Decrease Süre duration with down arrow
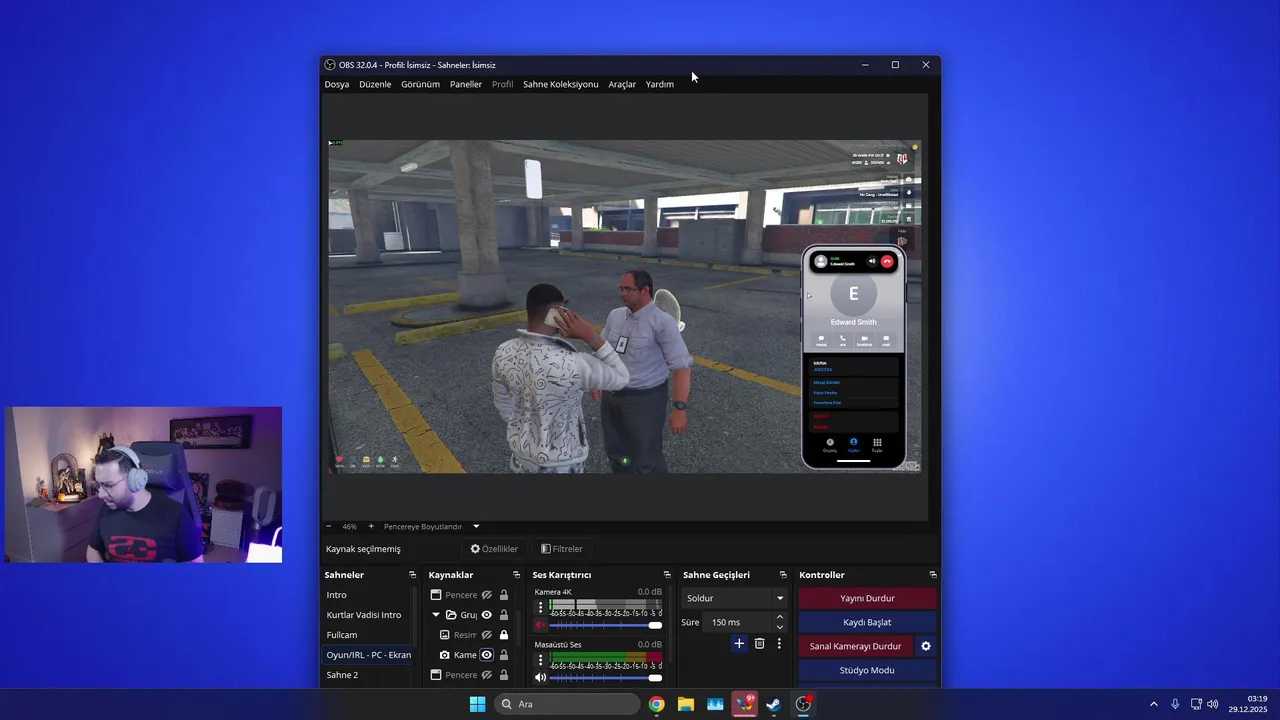Image resolution: width=1280 pixels, height=720 pixels. (x=780, y=627)
